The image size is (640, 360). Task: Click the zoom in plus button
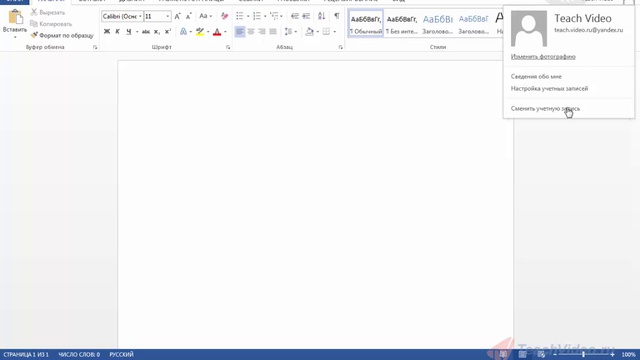612,355
